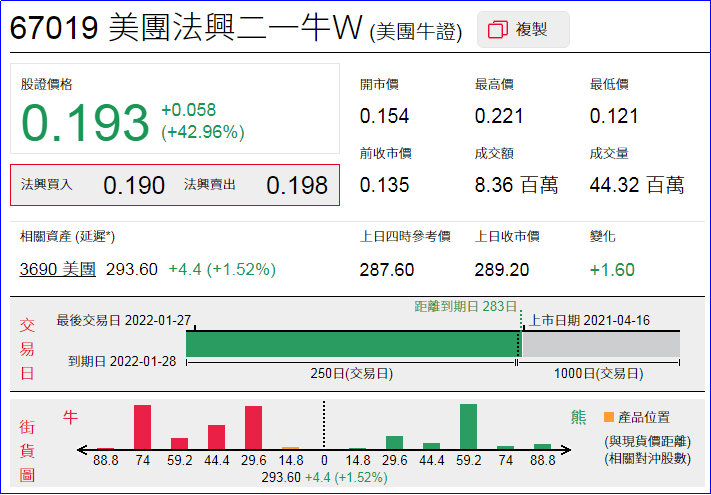
Task: Click the red bull bar at 29.6
Action: (x=253, y=427)
